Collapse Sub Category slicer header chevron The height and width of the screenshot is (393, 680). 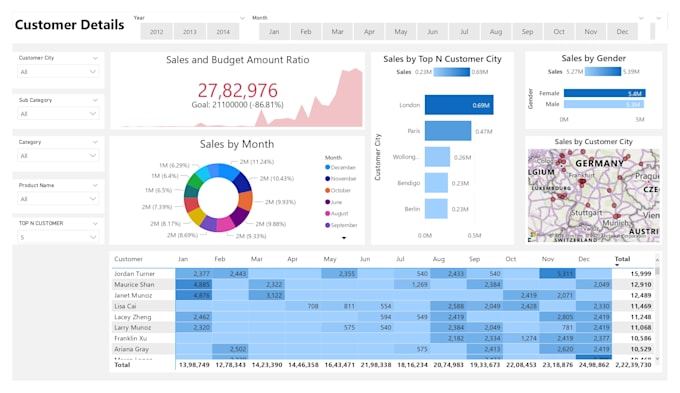coord(95,100)
